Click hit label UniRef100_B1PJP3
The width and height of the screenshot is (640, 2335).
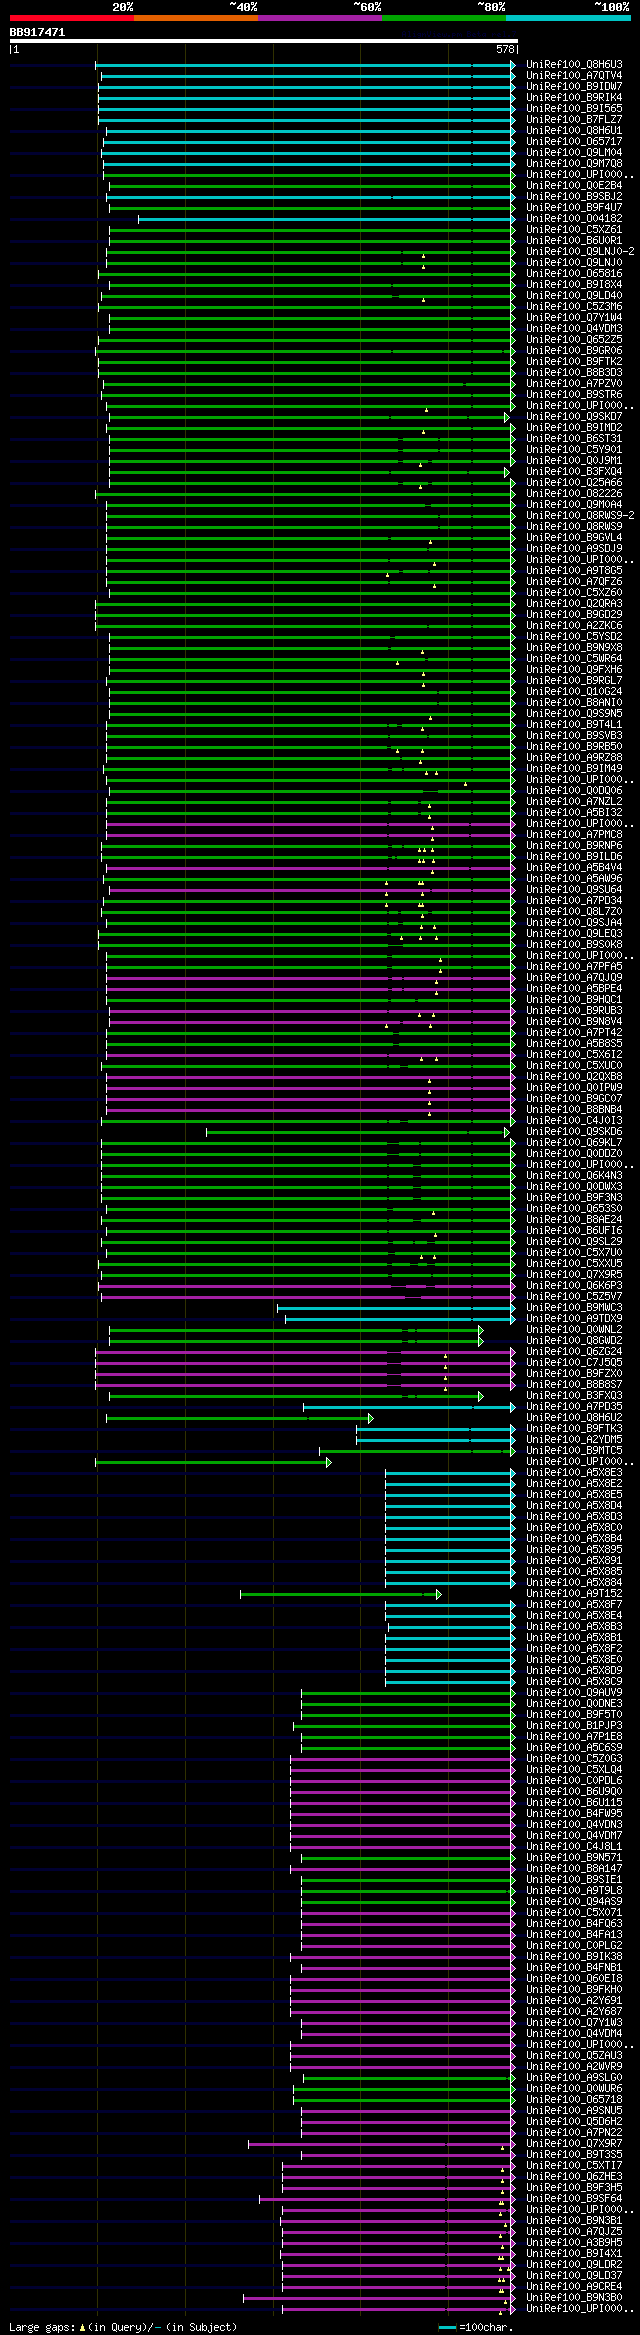tap(574, 1725)
